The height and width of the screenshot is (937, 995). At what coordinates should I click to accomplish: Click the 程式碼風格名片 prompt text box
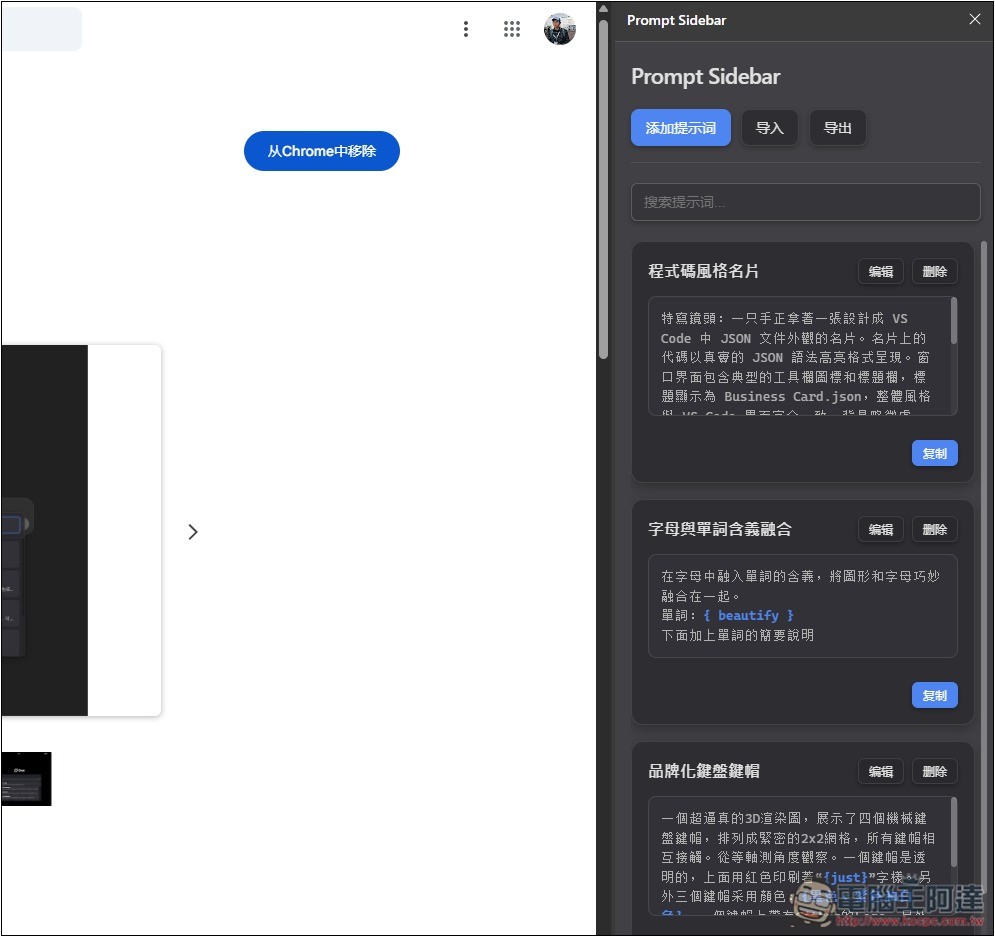(x=802, y=356)
